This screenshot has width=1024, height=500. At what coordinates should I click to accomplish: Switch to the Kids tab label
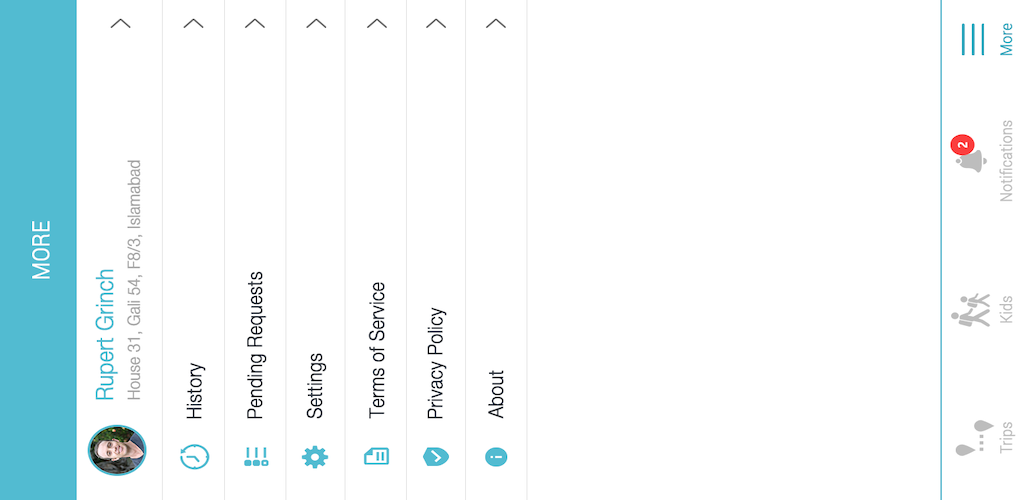pyautogui.click(x=1006, y=309)
